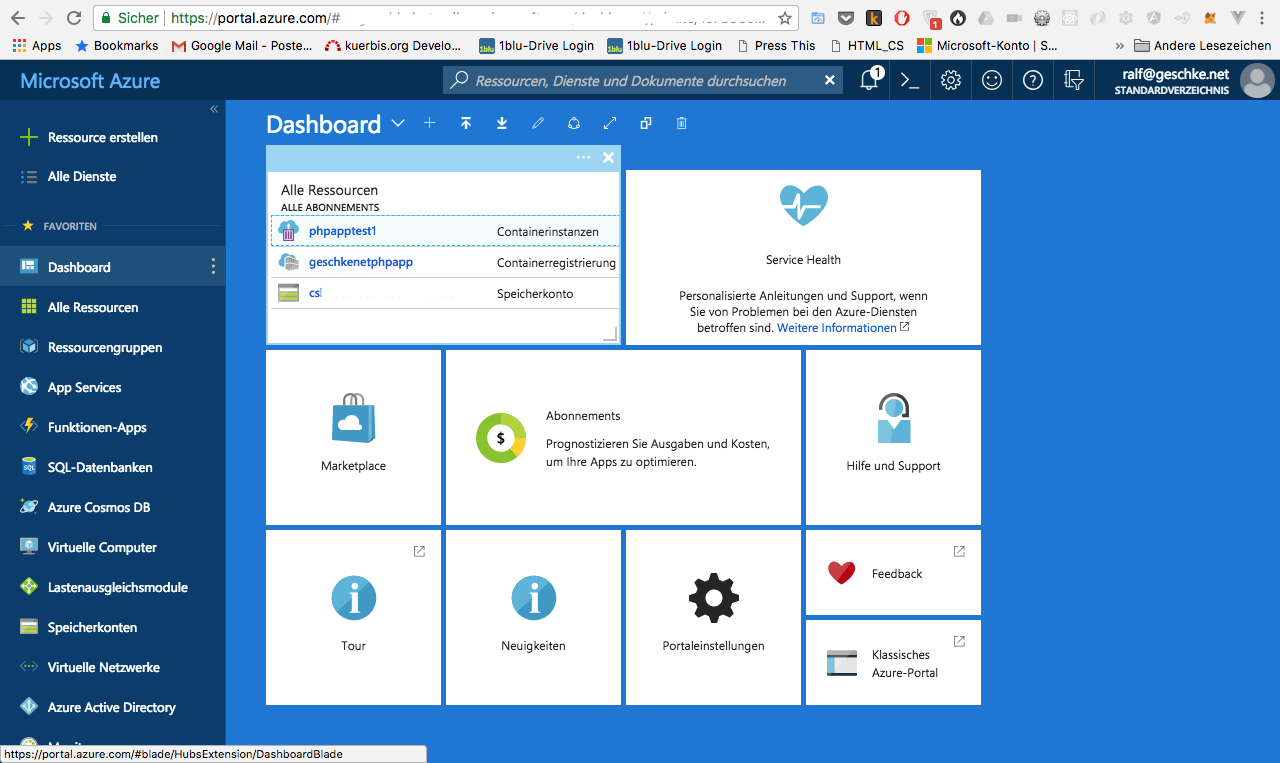
Task: Open Ressourcengruppen in sidebar
Action: (112, 347)
